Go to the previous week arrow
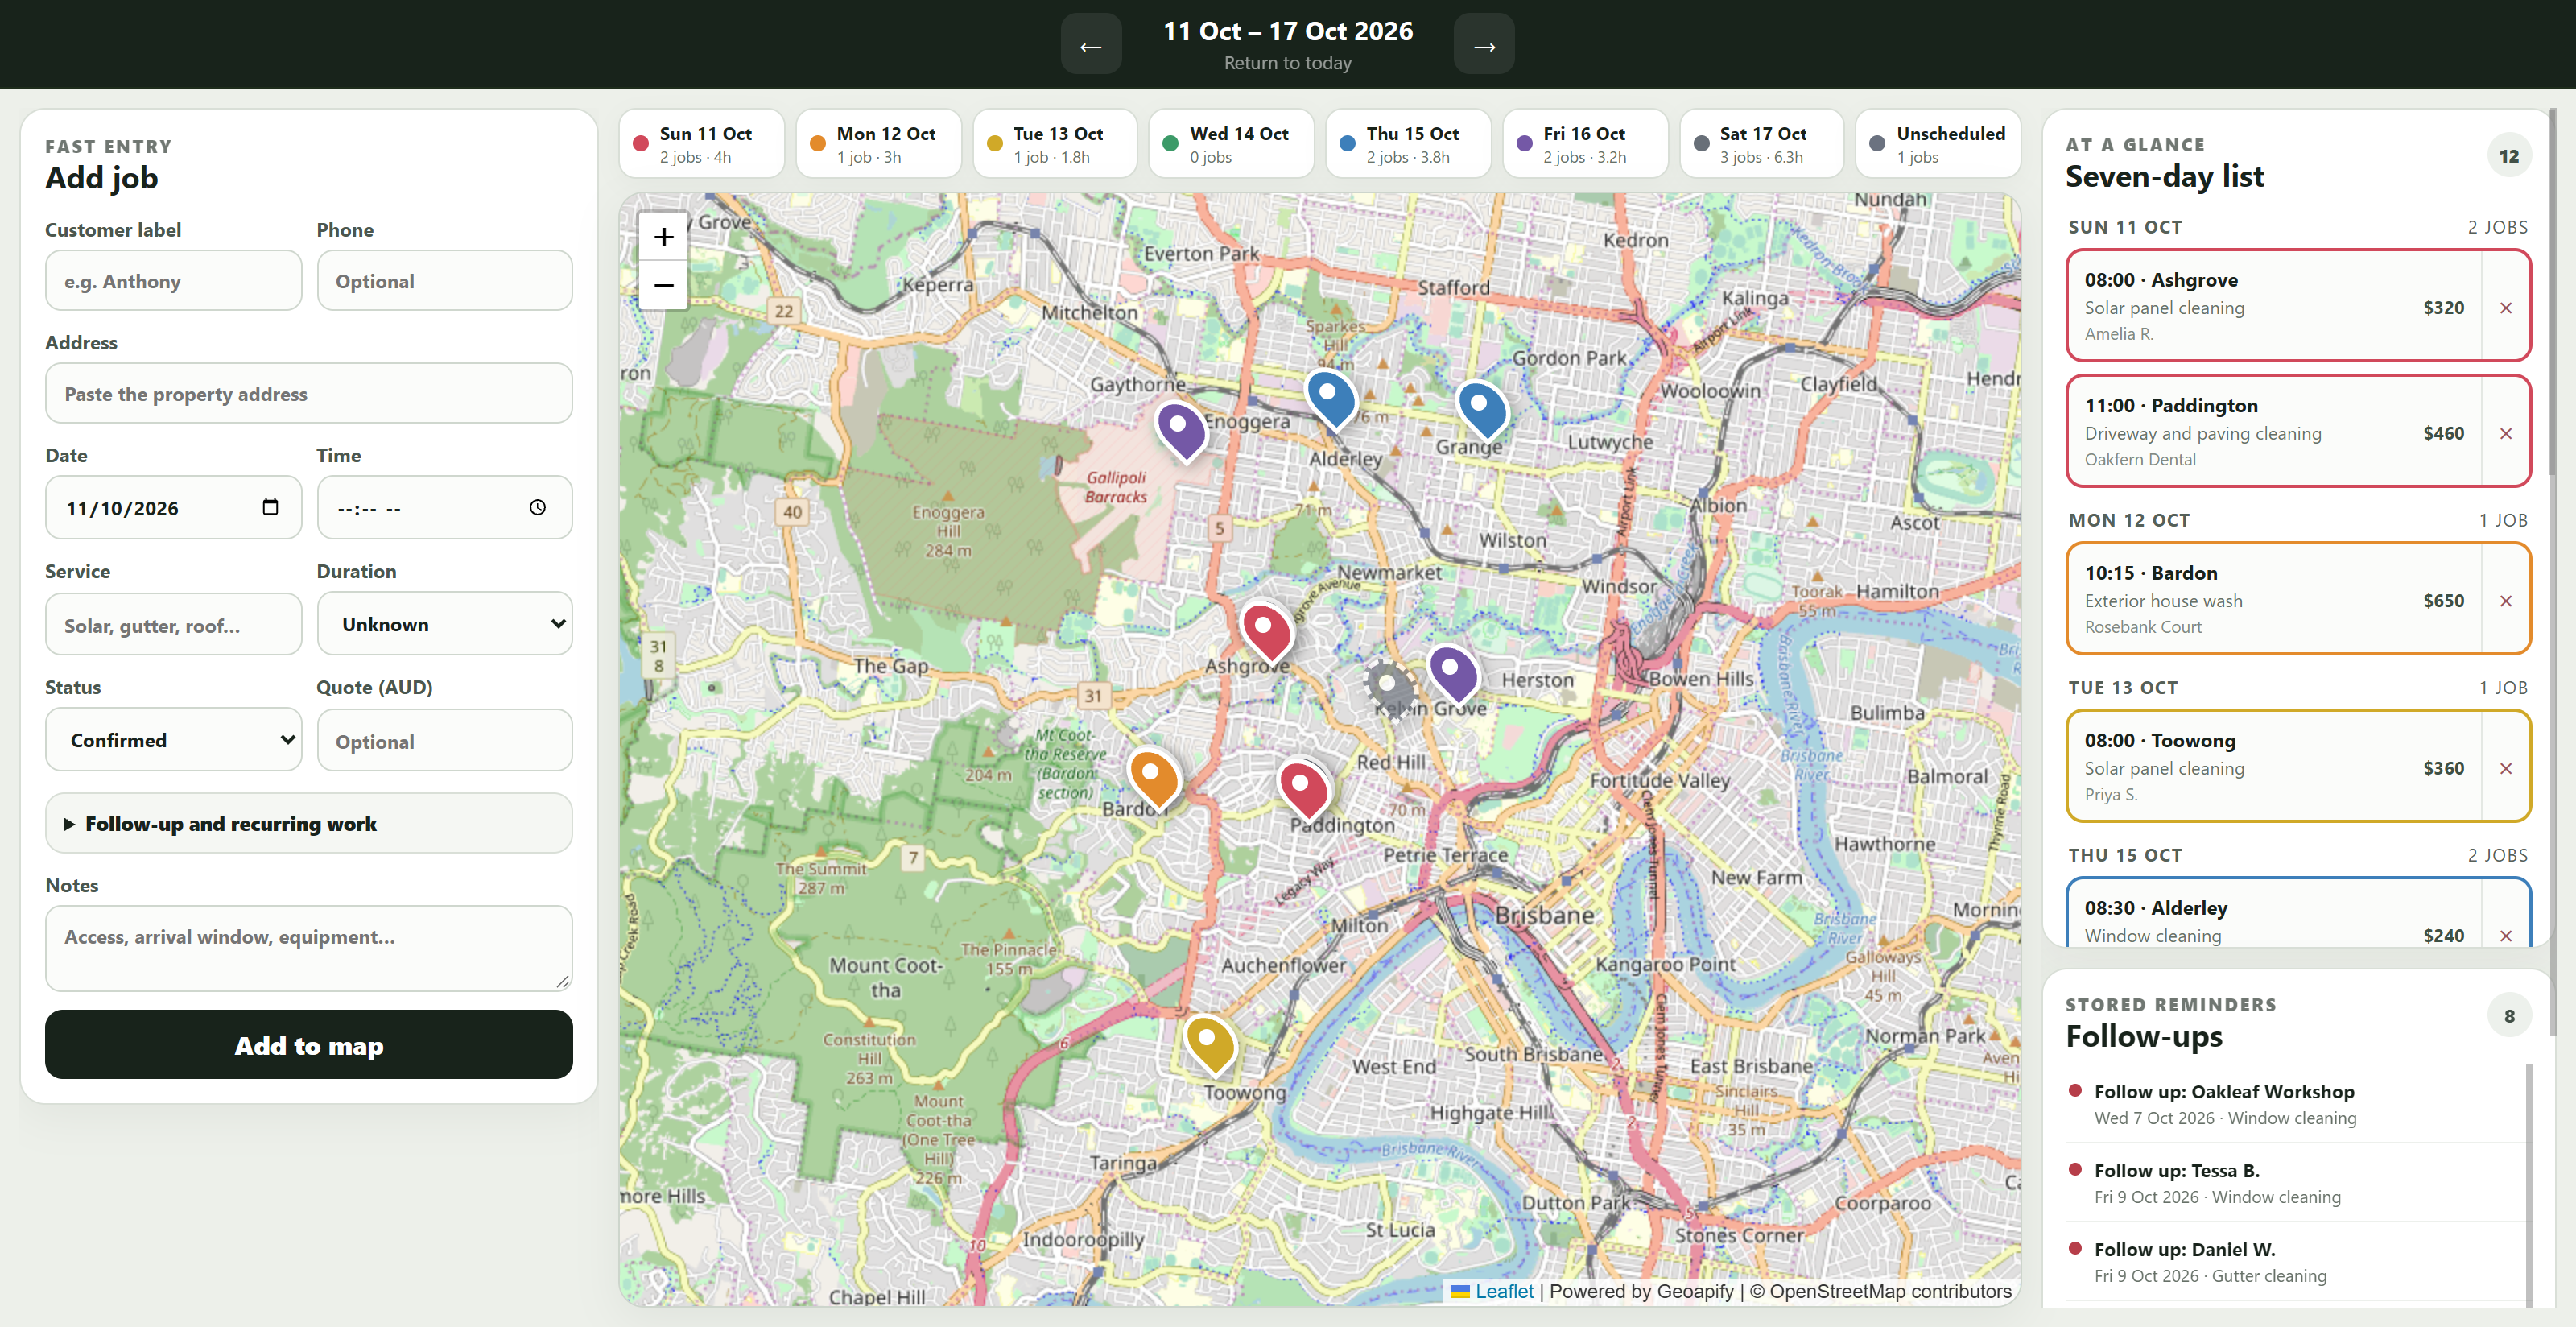2576x1327 pixels. [x=1091, y=45]
